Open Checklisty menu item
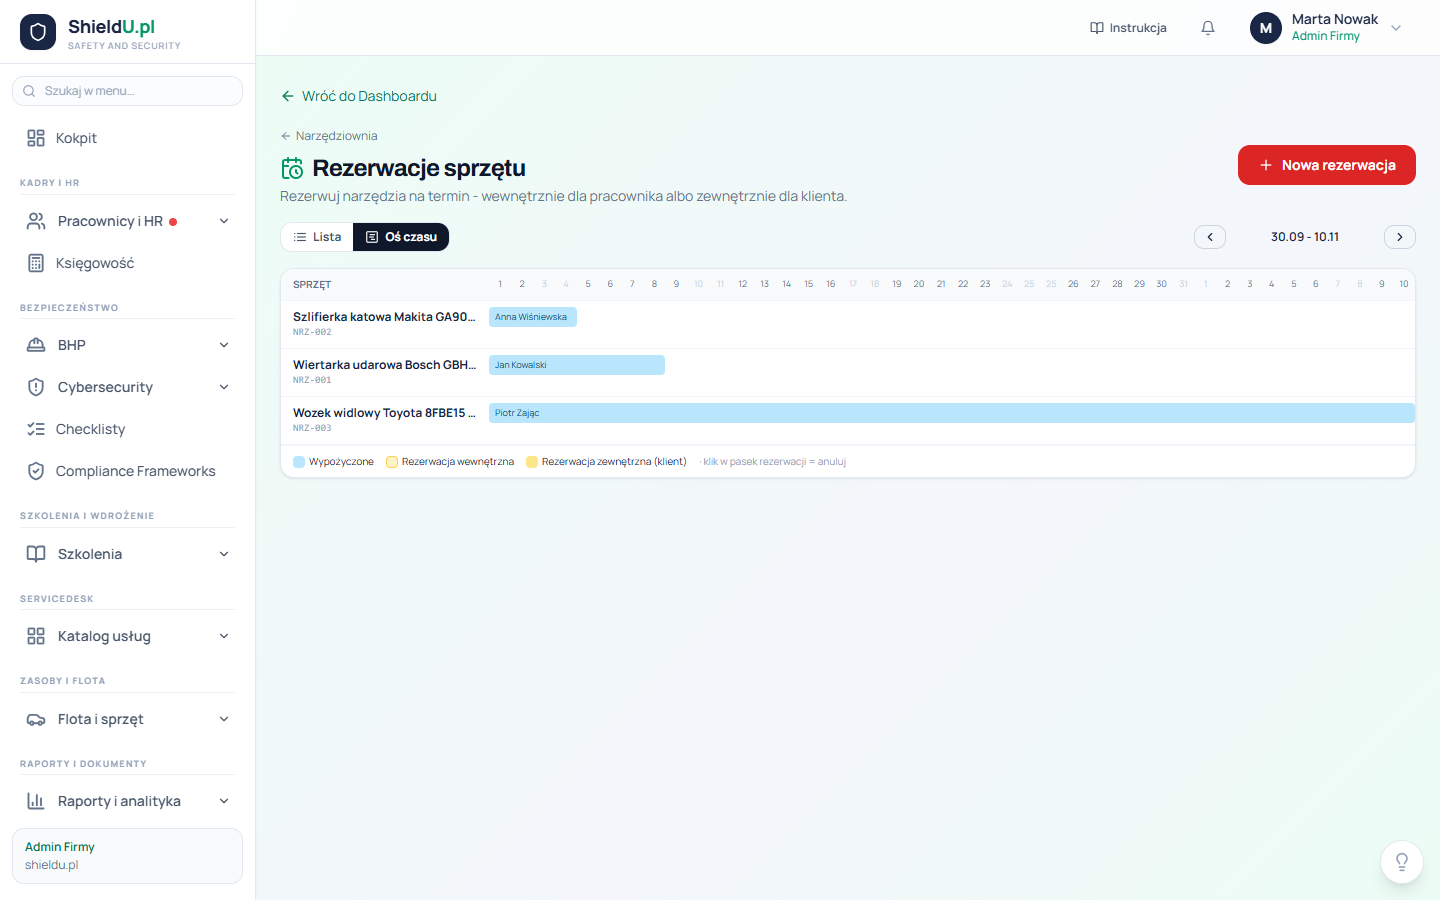This screenshot has width=1440, height=900. pos(127,429)
